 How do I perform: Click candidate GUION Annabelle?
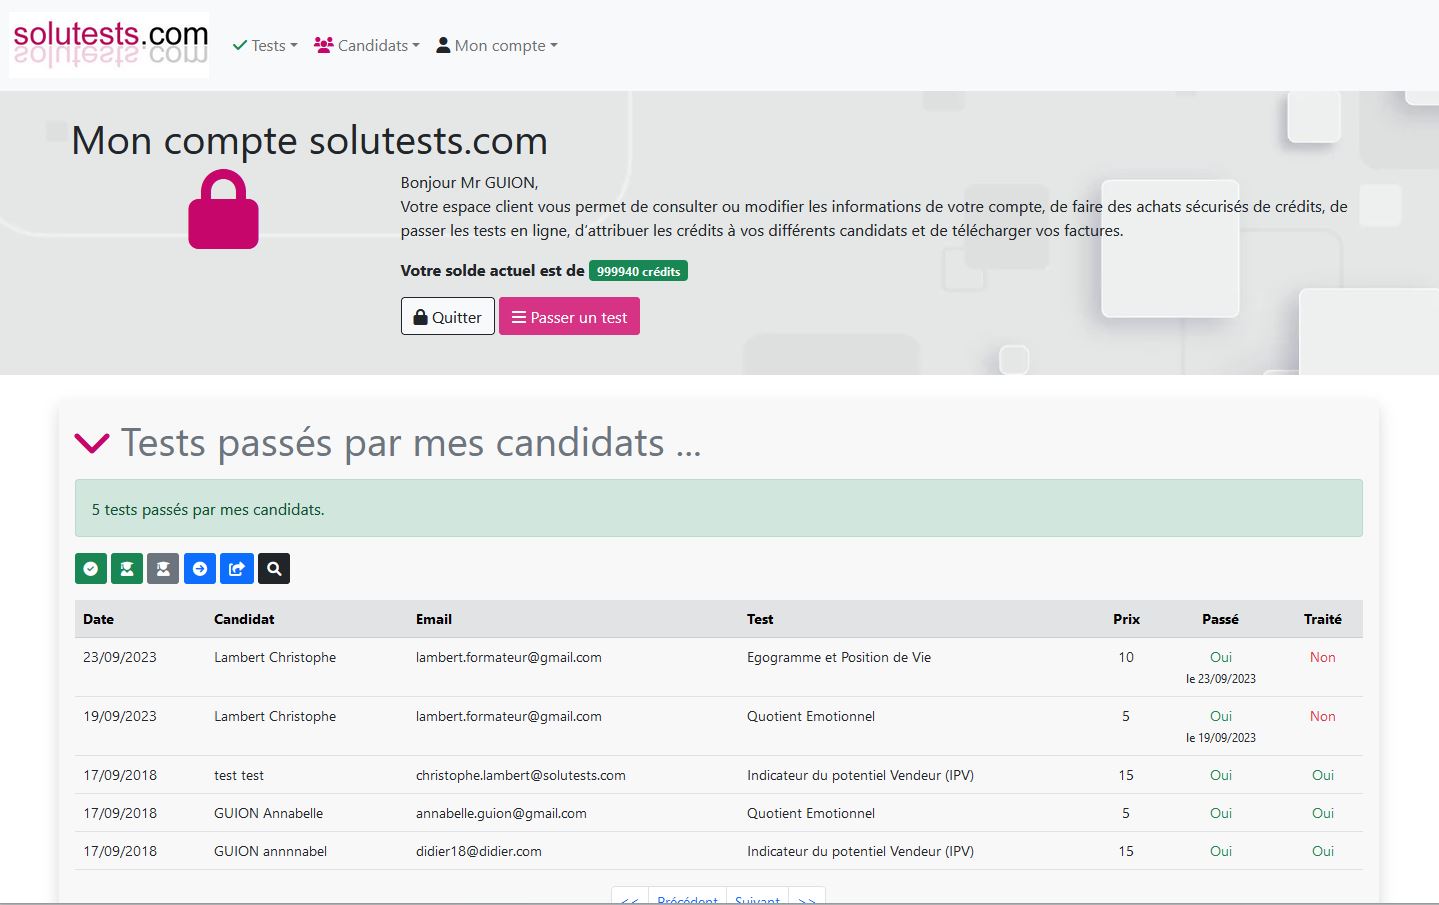268,813
